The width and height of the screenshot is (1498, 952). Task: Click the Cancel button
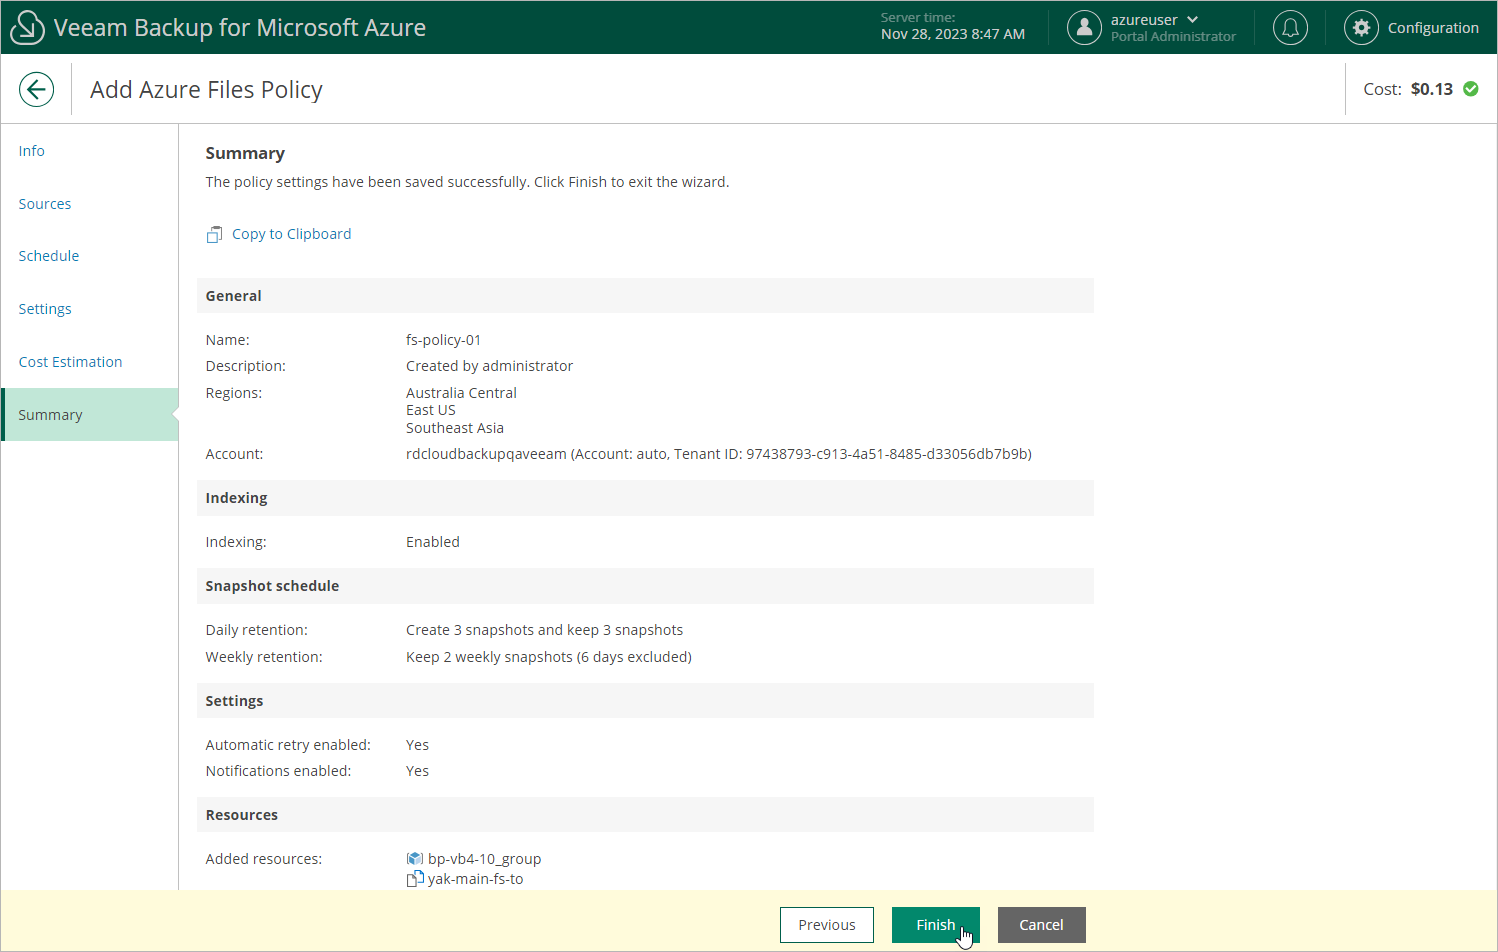[x=1041, y=925]
